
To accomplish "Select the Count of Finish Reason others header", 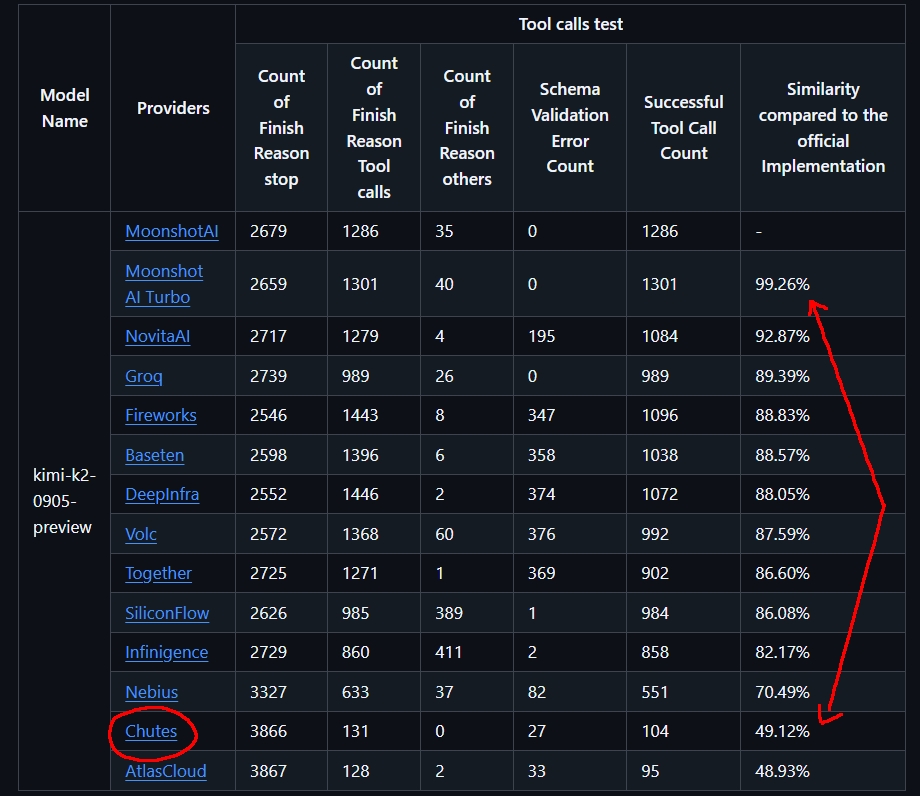I will 467,127.
